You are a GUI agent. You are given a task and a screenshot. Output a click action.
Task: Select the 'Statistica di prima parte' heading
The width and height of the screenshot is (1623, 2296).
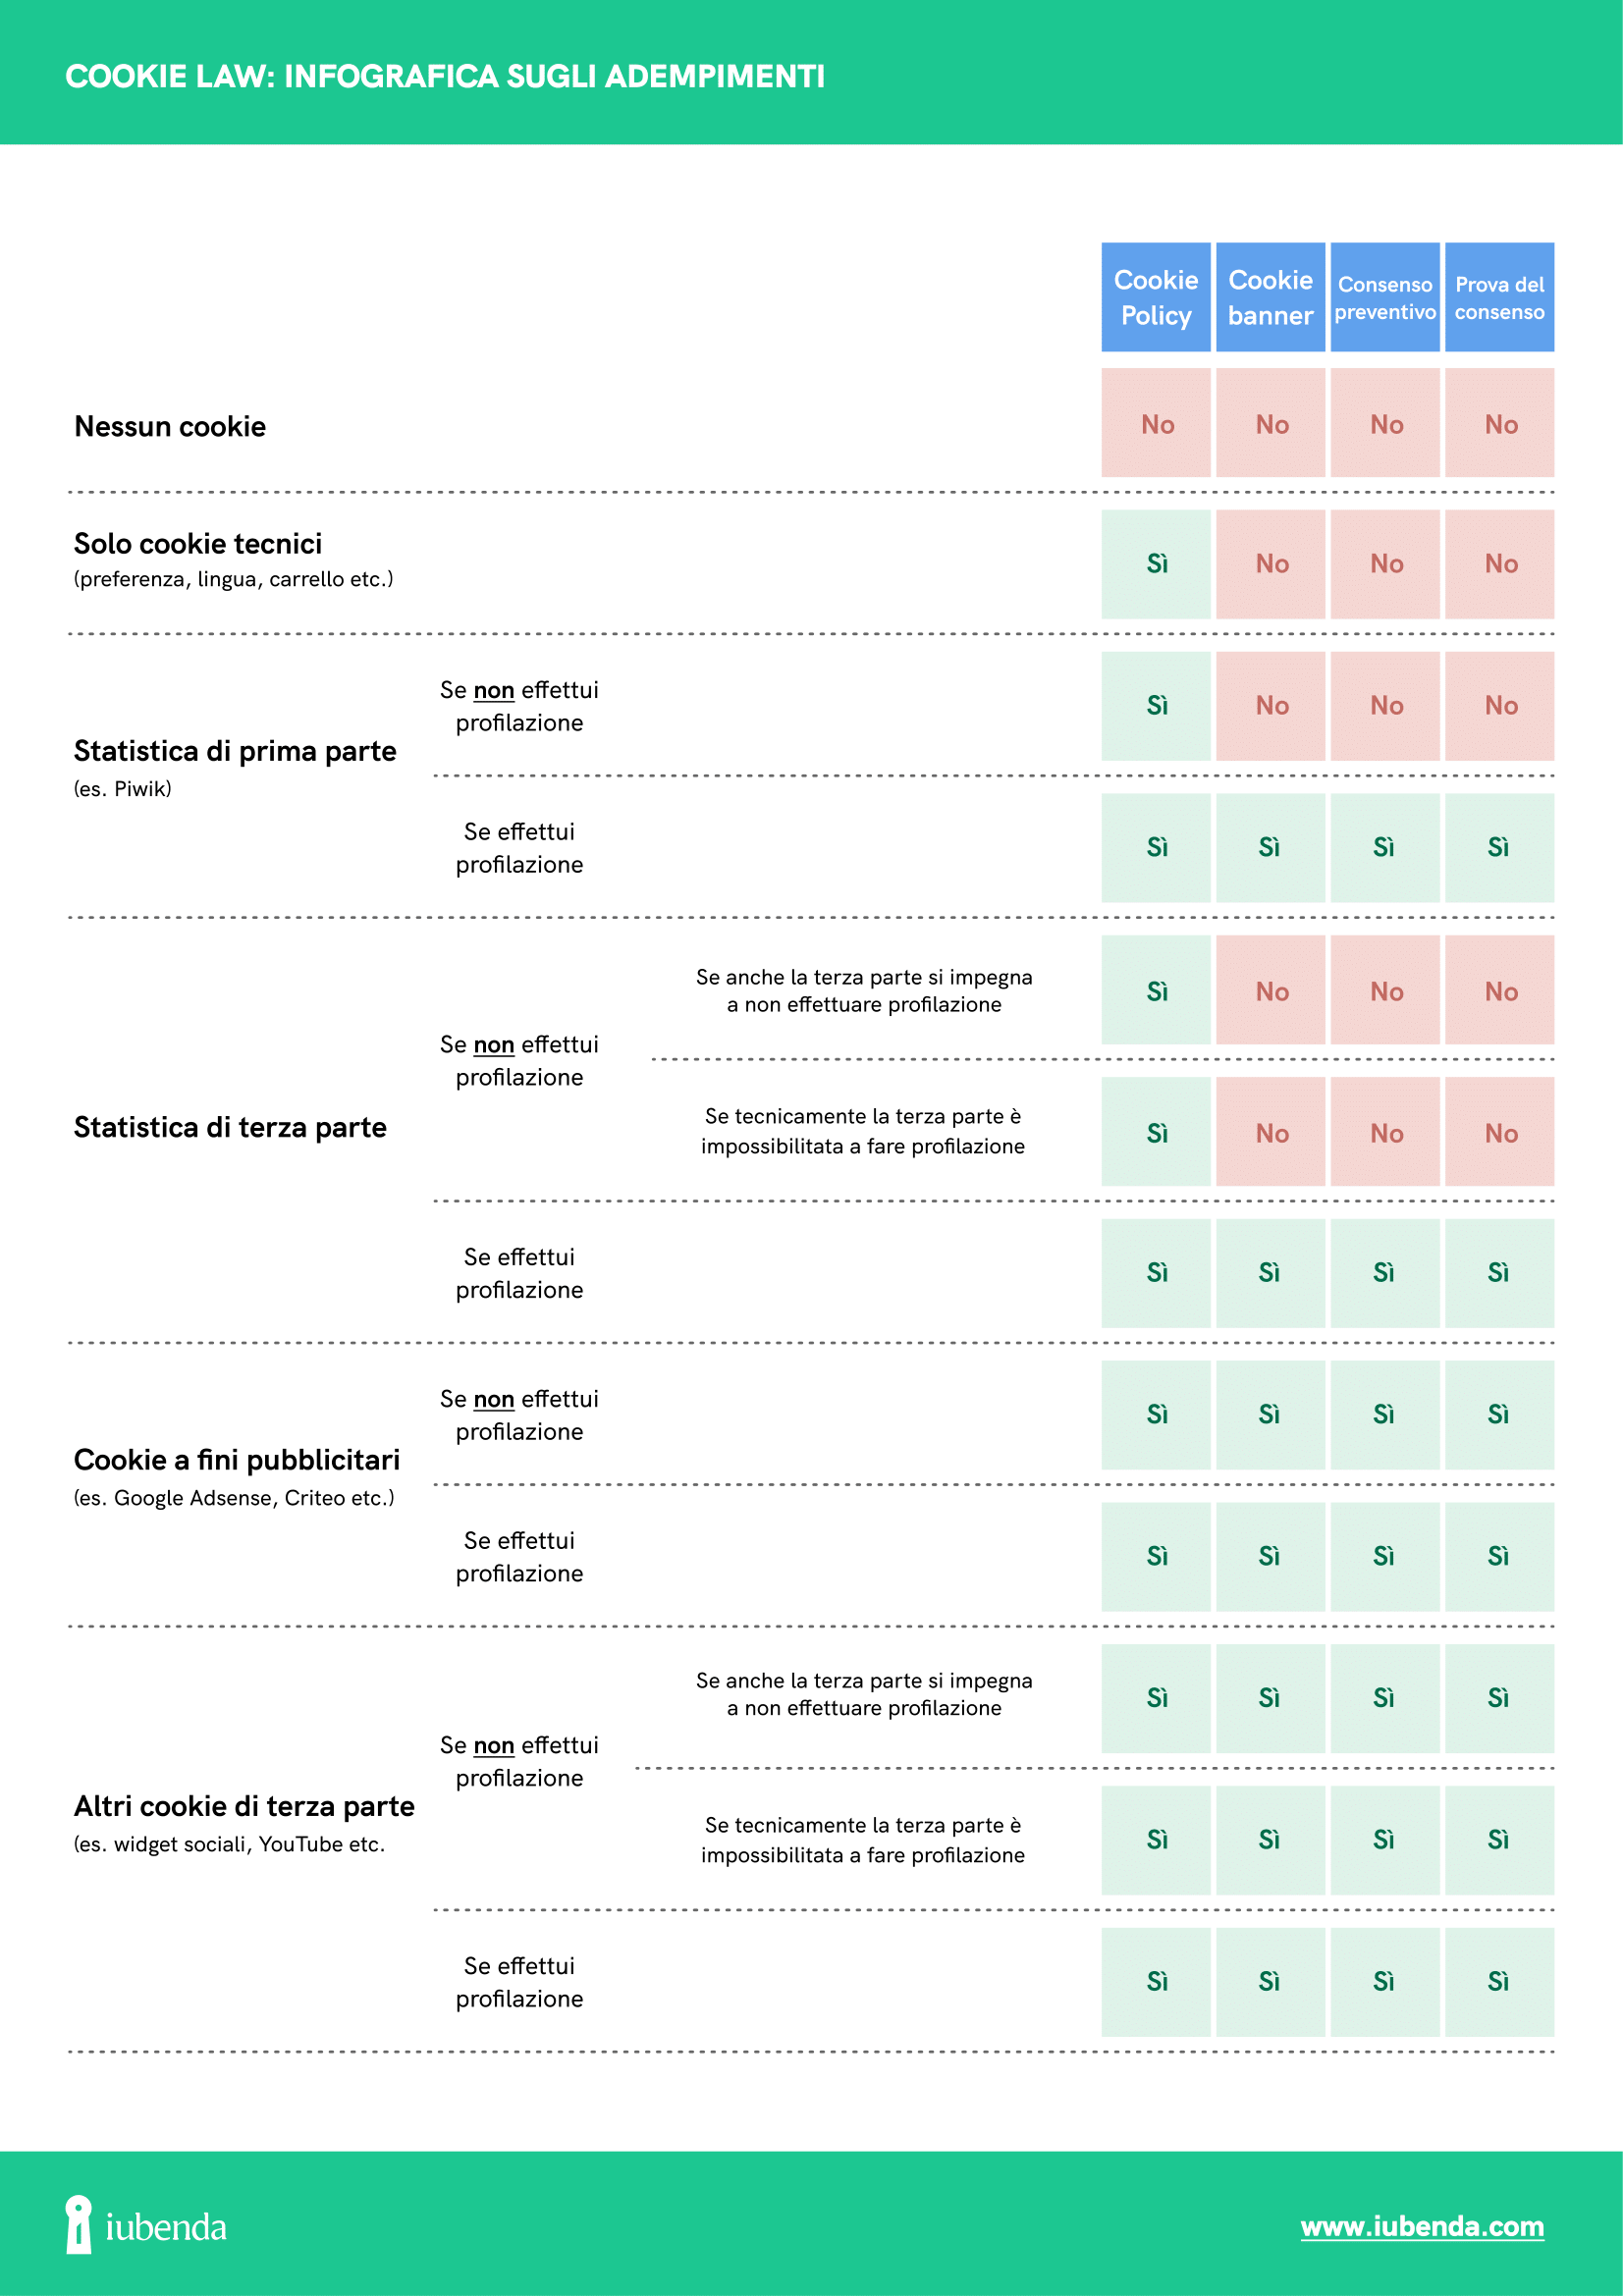(x=235, y=751)
